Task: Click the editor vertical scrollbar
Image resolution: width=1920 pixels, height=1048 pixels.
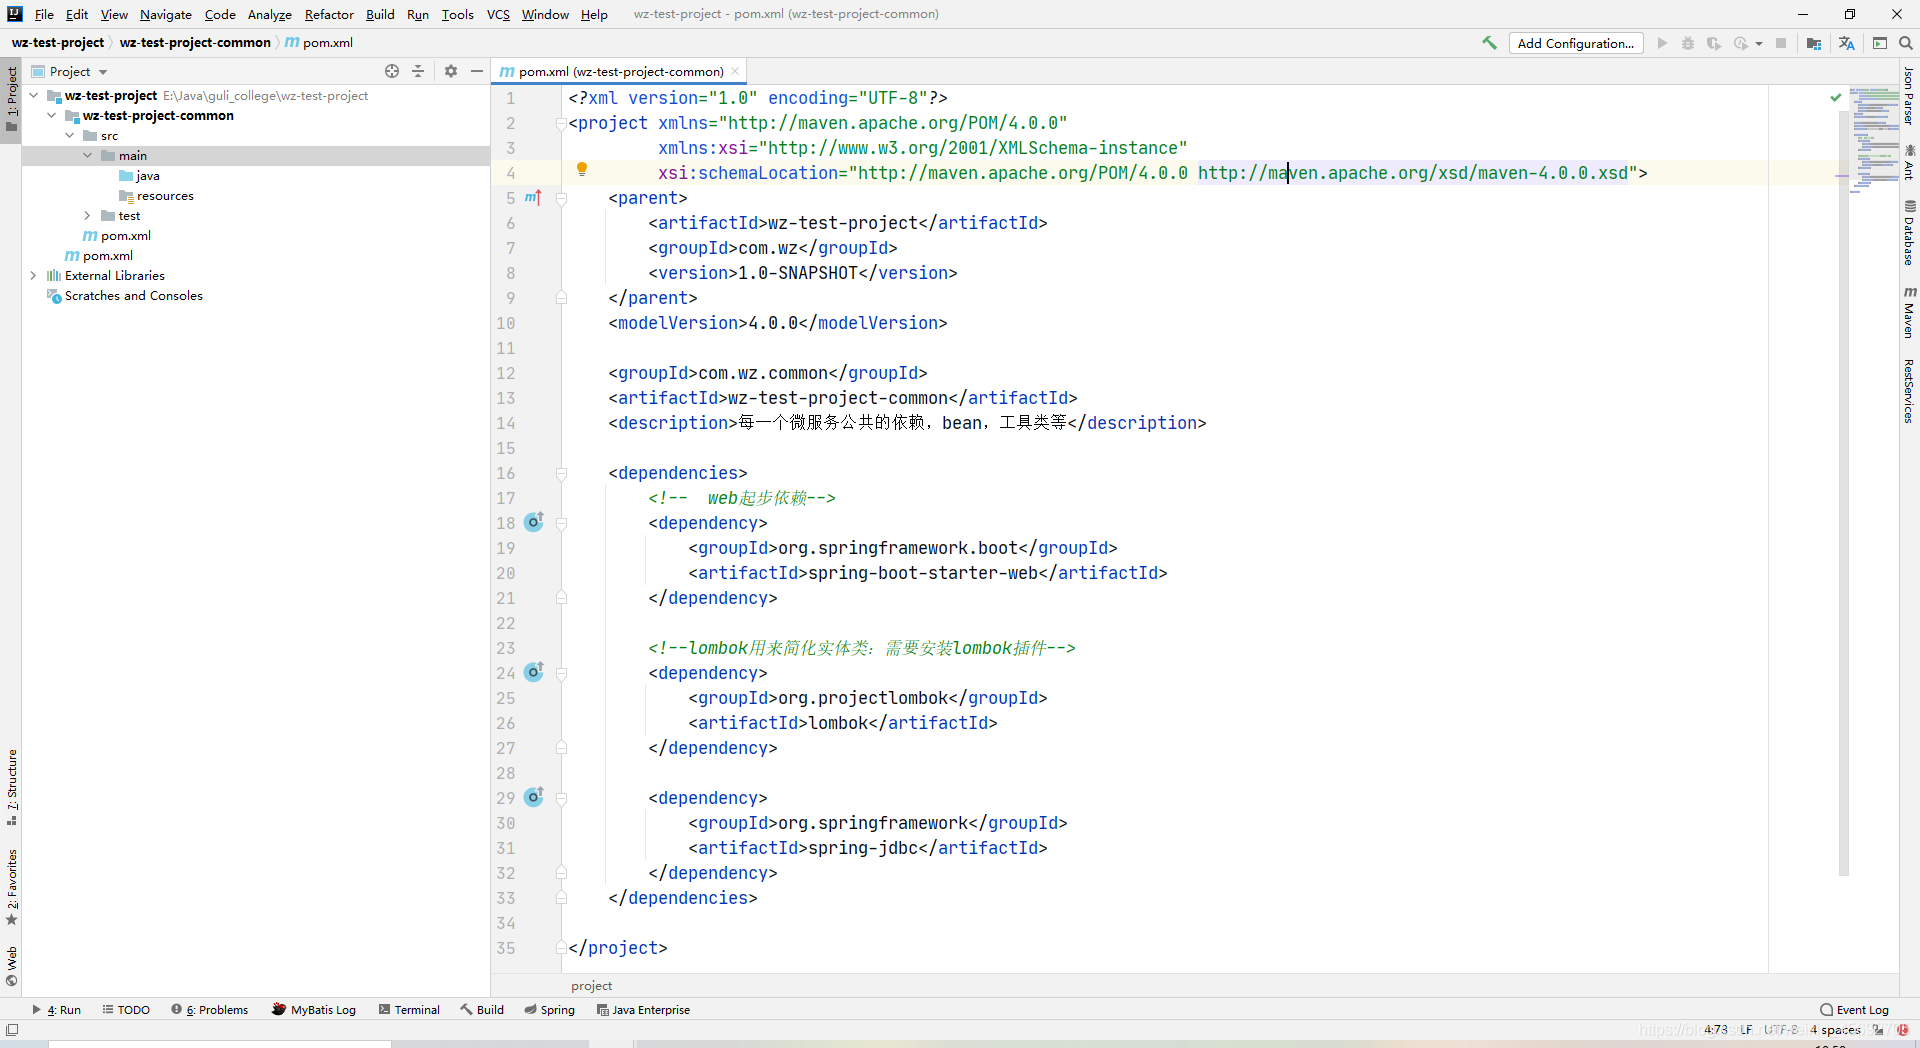Action: coord(1843,494)
